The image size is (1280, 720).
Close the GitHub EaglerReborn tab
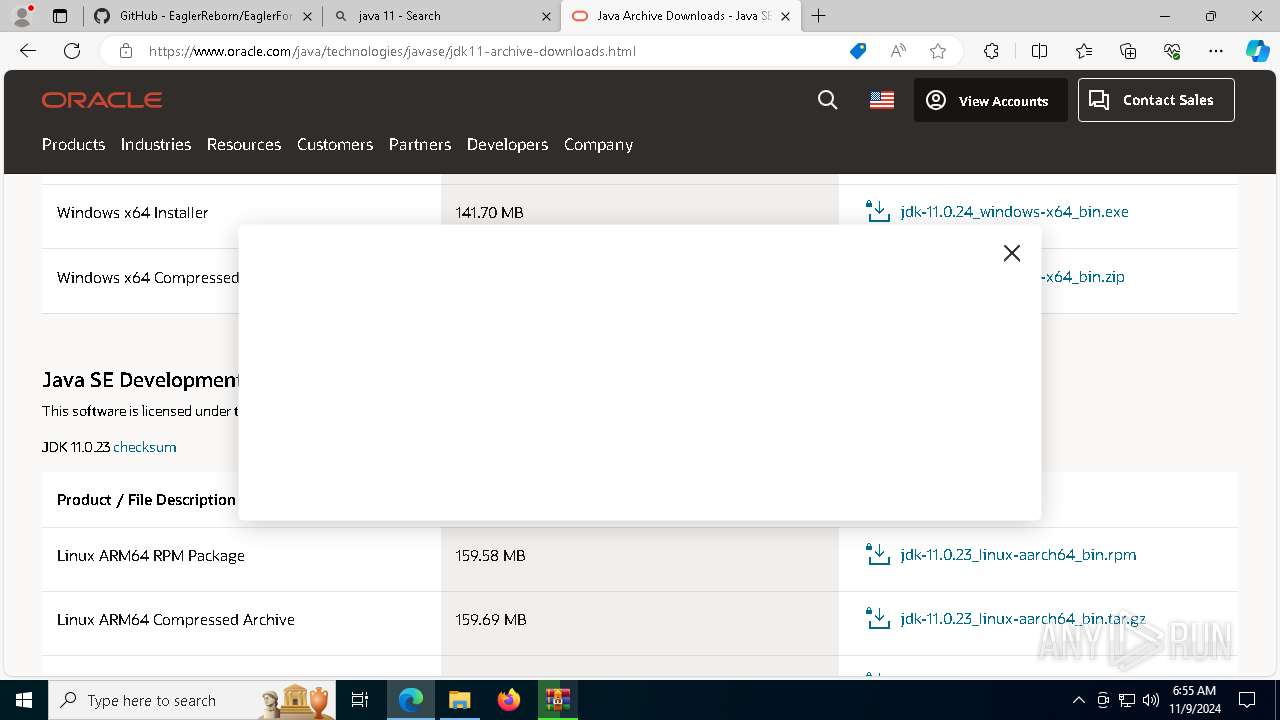pos(307,16)
